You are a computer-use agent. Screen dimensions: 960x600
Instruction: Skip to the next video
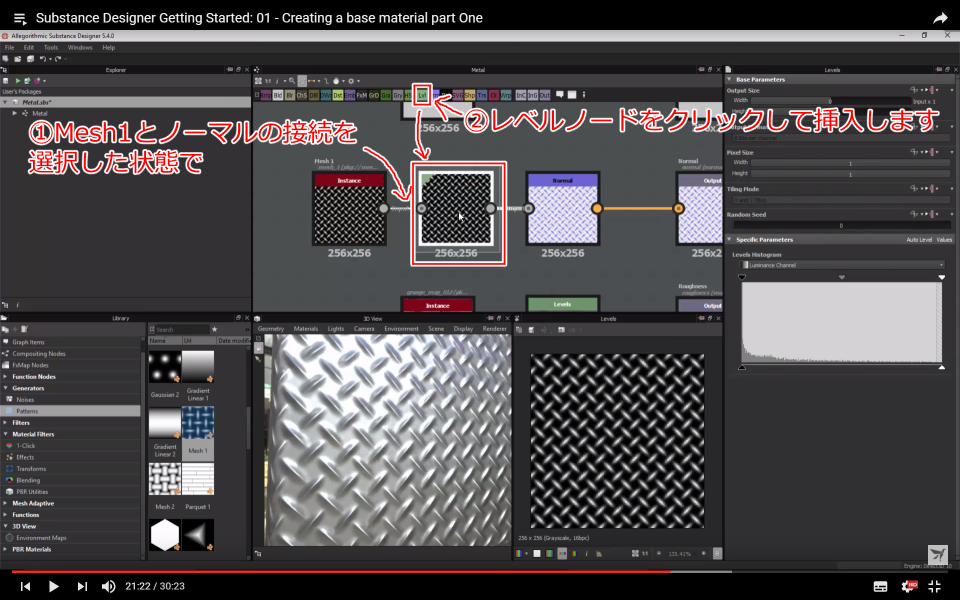click(x=82, y=586)
